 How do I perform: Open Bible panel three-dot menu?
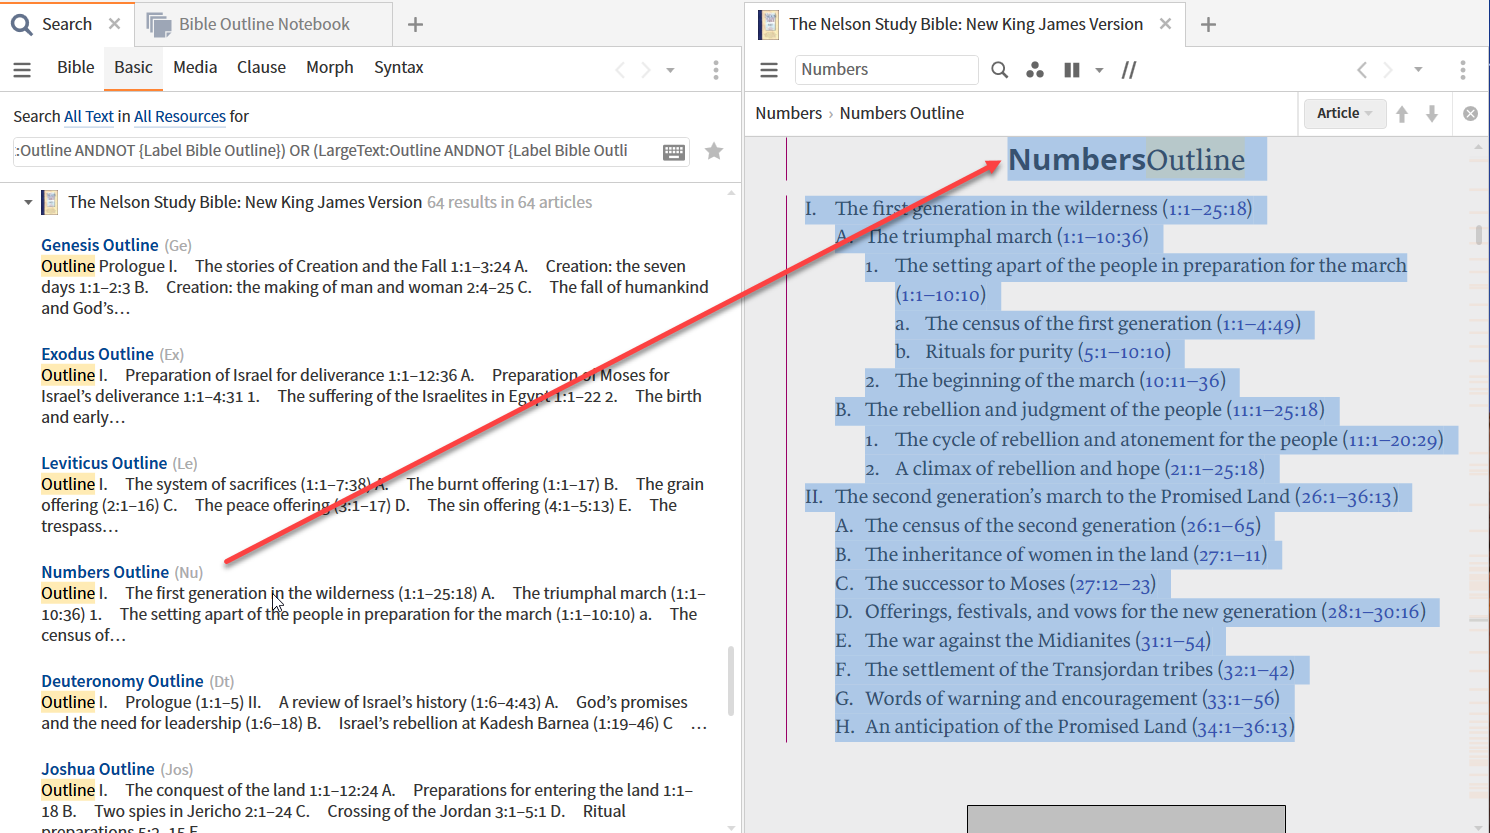(1463, 69)
